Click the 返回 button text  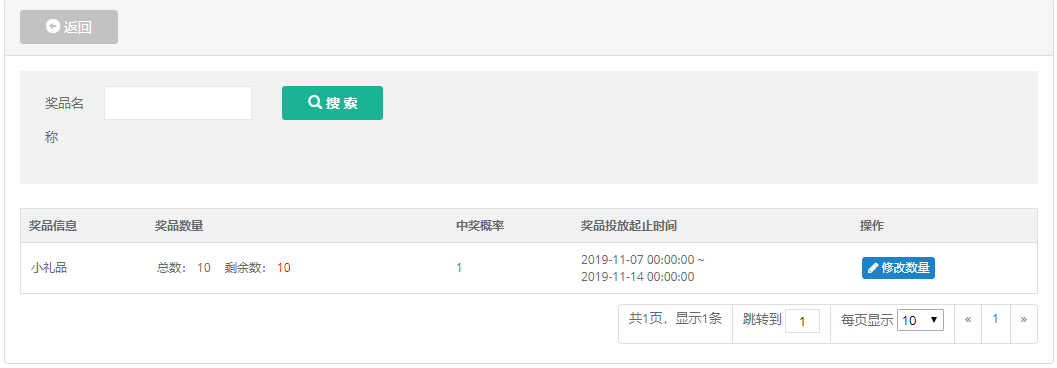(78, 27)
